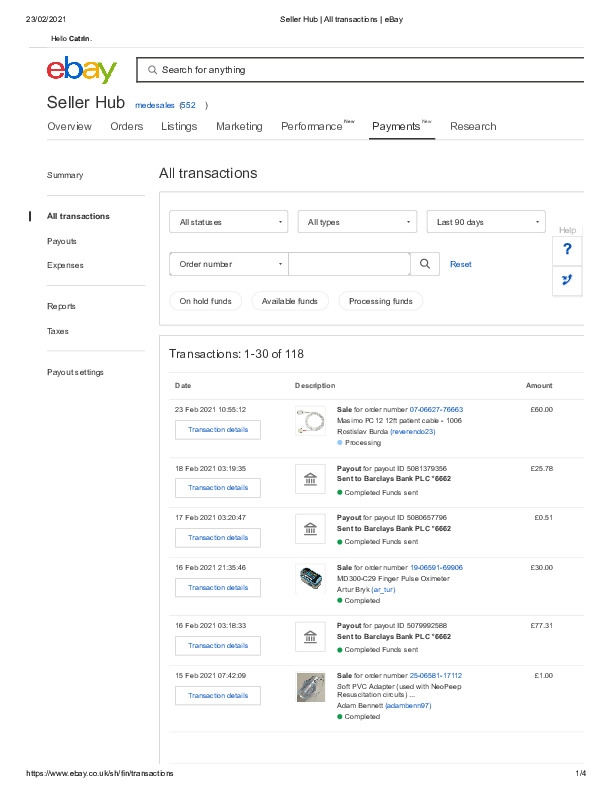Click bank icon for payout ID 5081379356
Viewport: 613px width, 793px height.
310,479
